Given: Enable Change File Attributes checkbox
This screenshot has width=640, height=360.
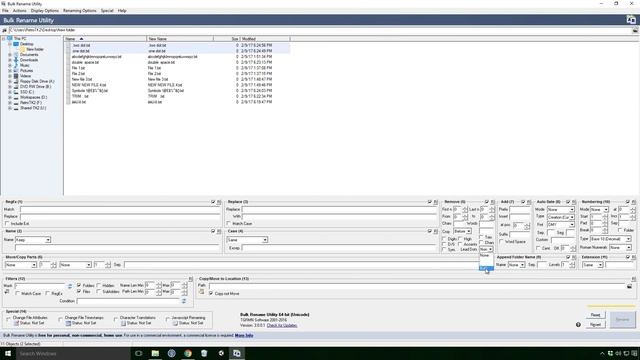Looking at the screenshot, I should click(x=9, y=318).
